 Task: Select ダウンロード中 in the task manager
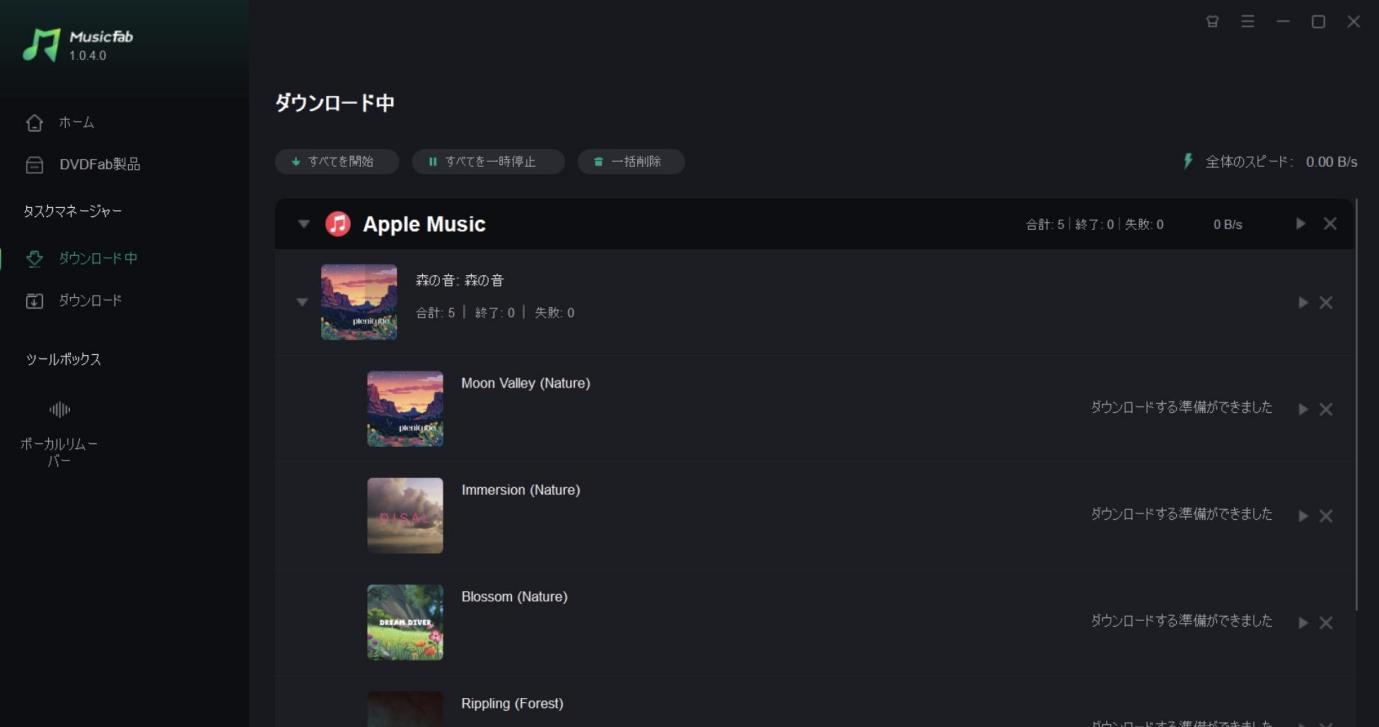tap(98, 258)
